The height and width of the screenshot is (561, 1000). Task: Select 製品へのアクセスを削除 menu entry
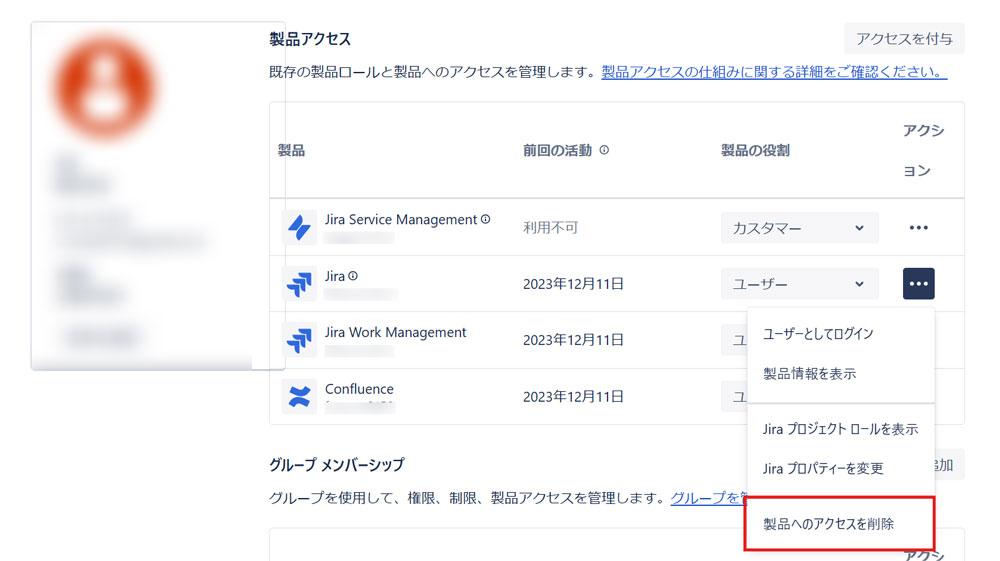(x=841, y=524)
